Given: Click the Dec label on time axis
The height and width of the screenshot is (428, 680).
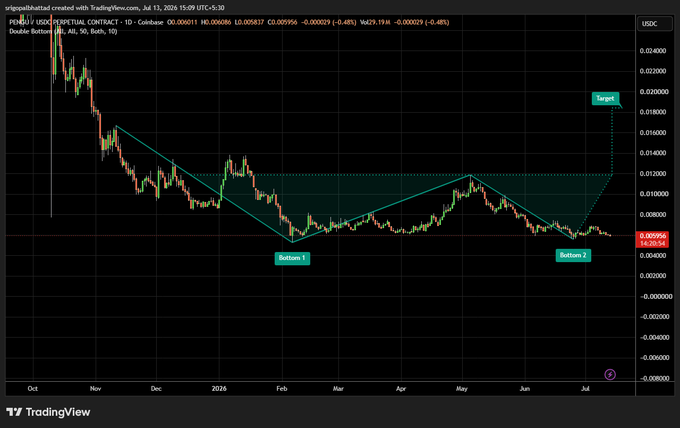Looking at the screenshot, I should [156, 389].
